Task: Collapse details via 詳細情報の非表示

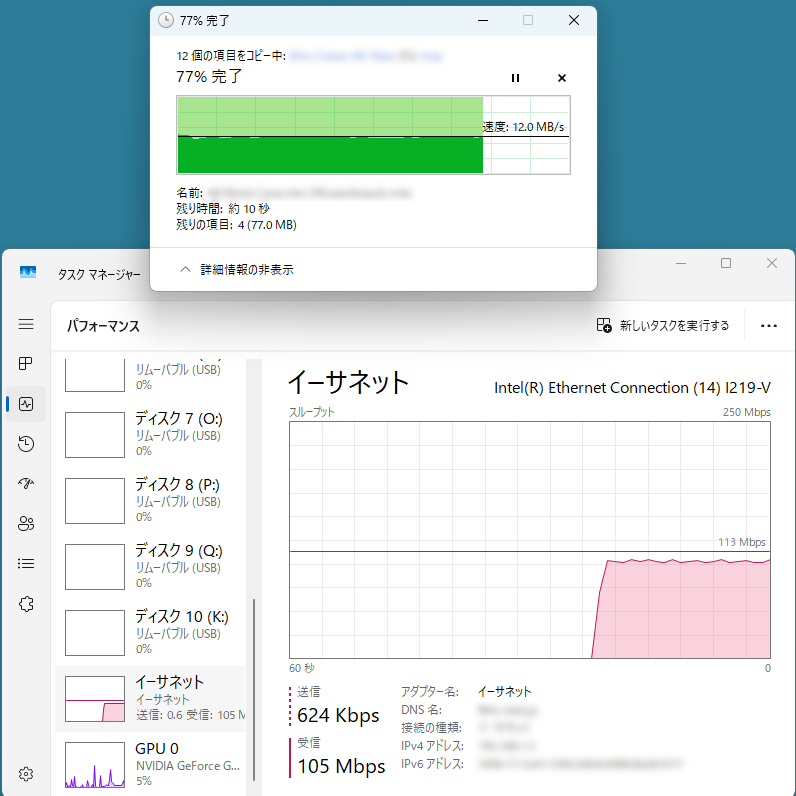Action: point(237,270)
